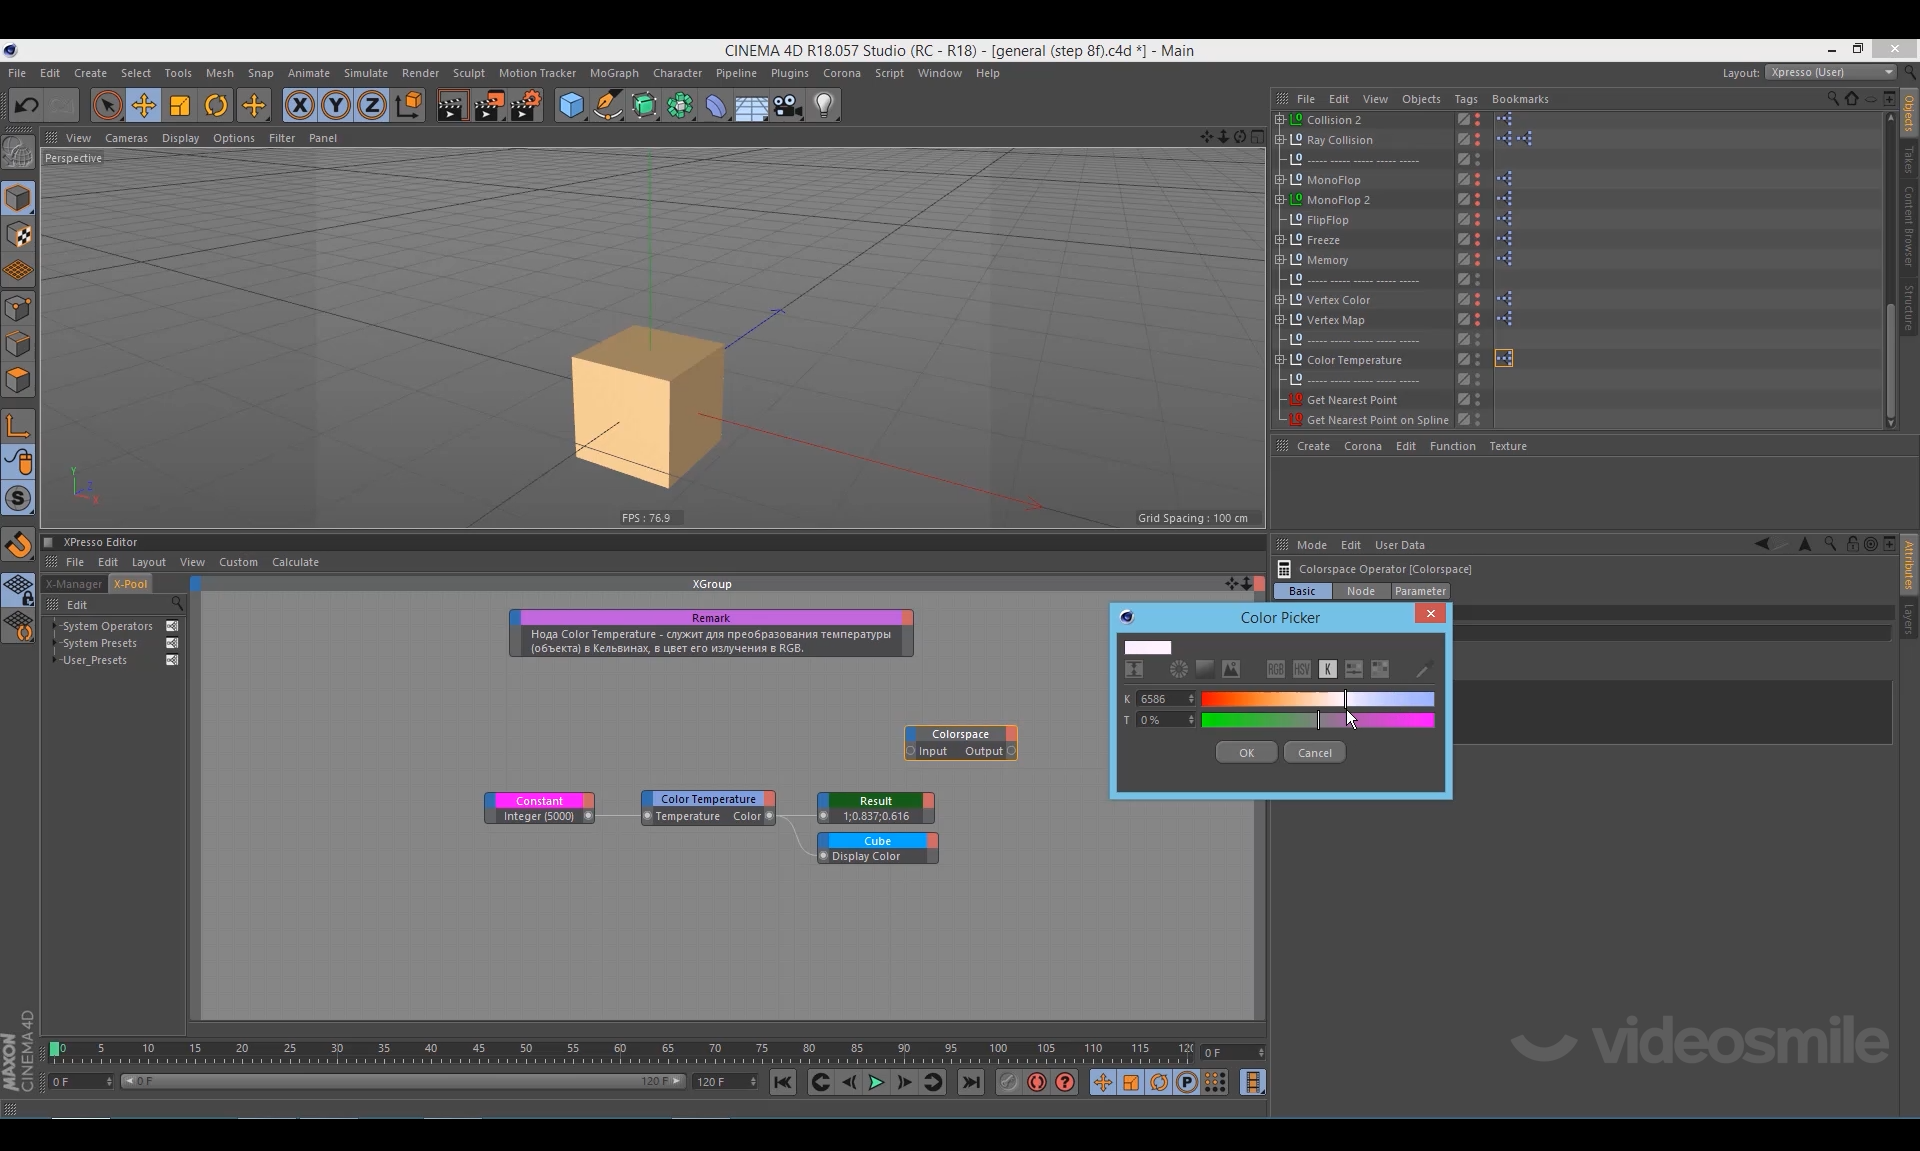This screenshot has height=1151, width=1920.
Task: Switch to the X-Pool tab
Action: click(x=130, y=584)
